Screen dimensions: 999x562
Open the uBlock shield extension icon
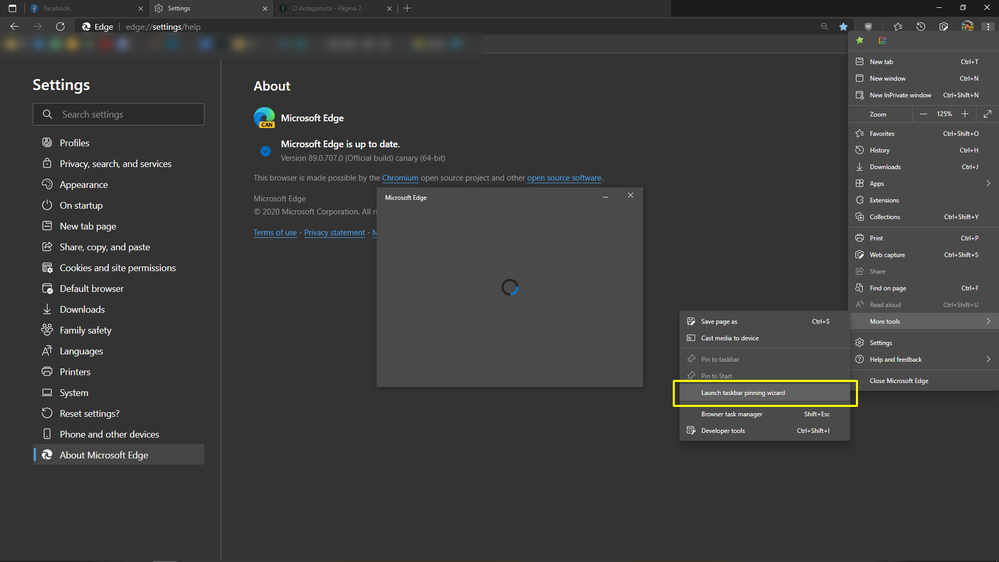(x=868, y=27)
